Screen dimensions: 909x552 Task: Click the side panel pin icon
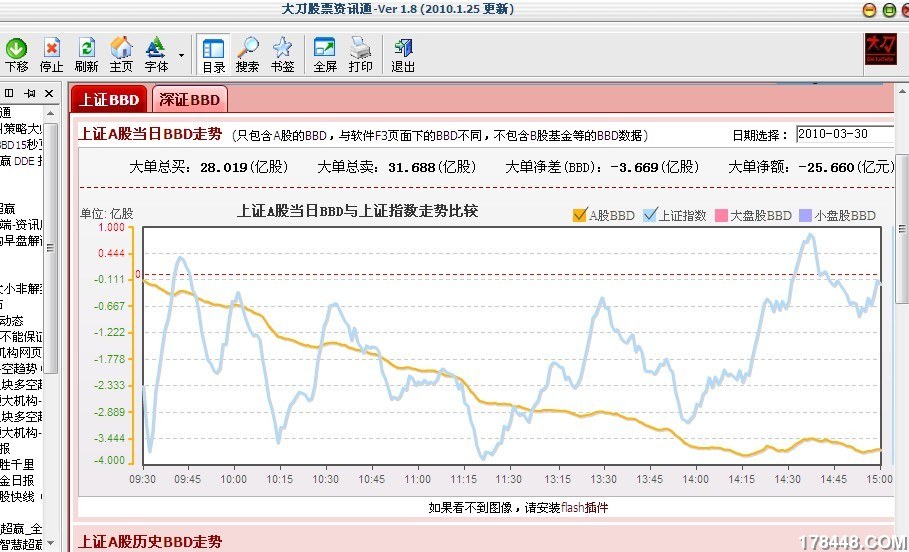[x=30, y=93]
